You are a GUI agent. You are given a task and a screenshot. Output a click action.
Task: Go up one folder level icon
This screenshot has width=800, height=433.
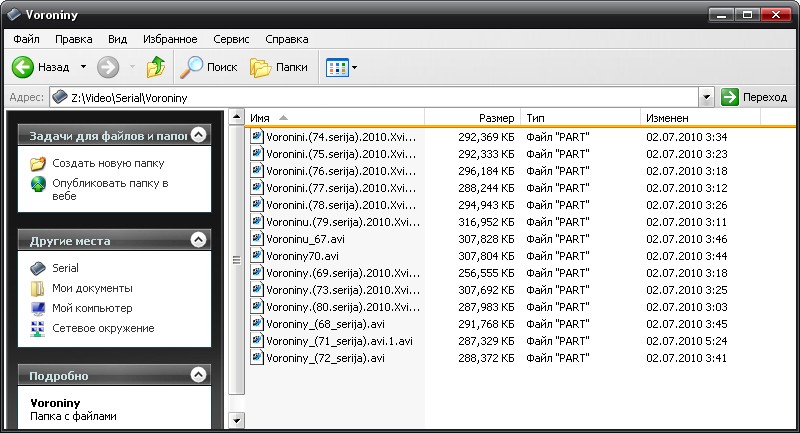[156, 67]
